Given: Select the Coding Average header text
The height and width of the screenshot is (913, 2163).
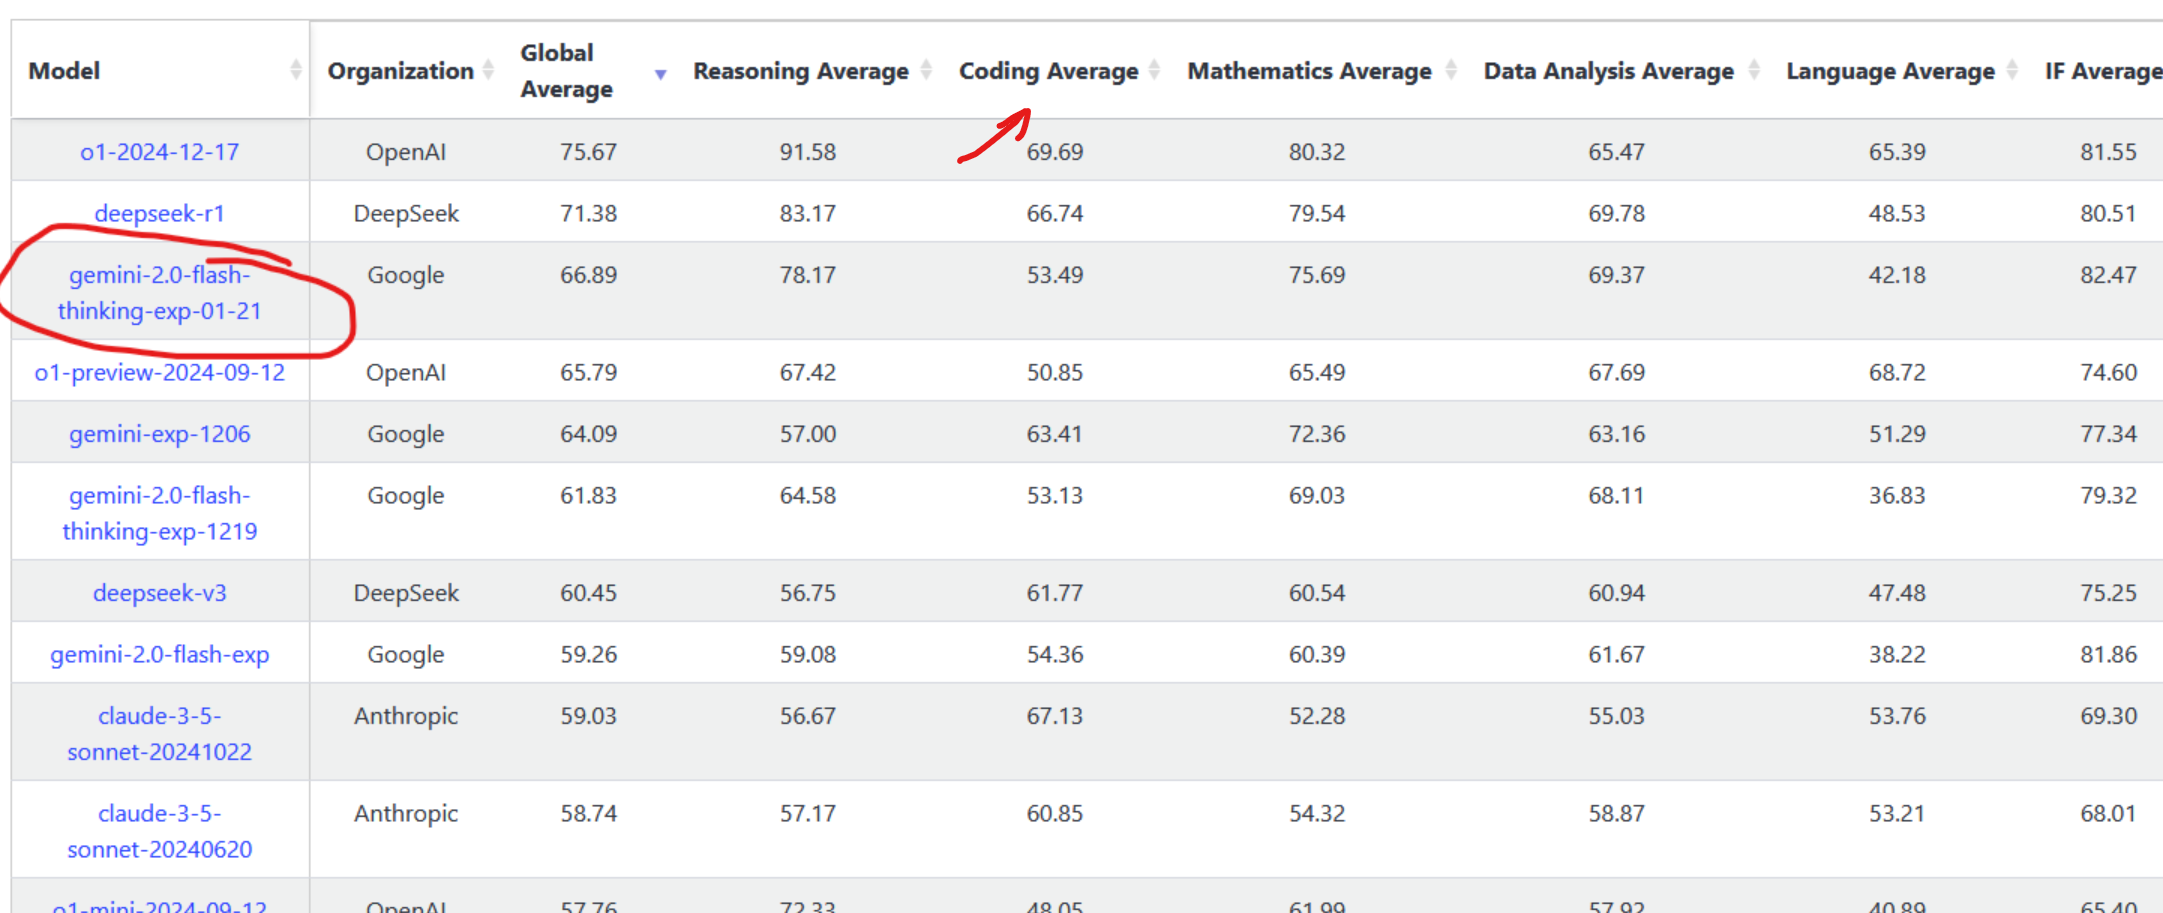Looking at the screenshot, I should [x=1048, y=71].
